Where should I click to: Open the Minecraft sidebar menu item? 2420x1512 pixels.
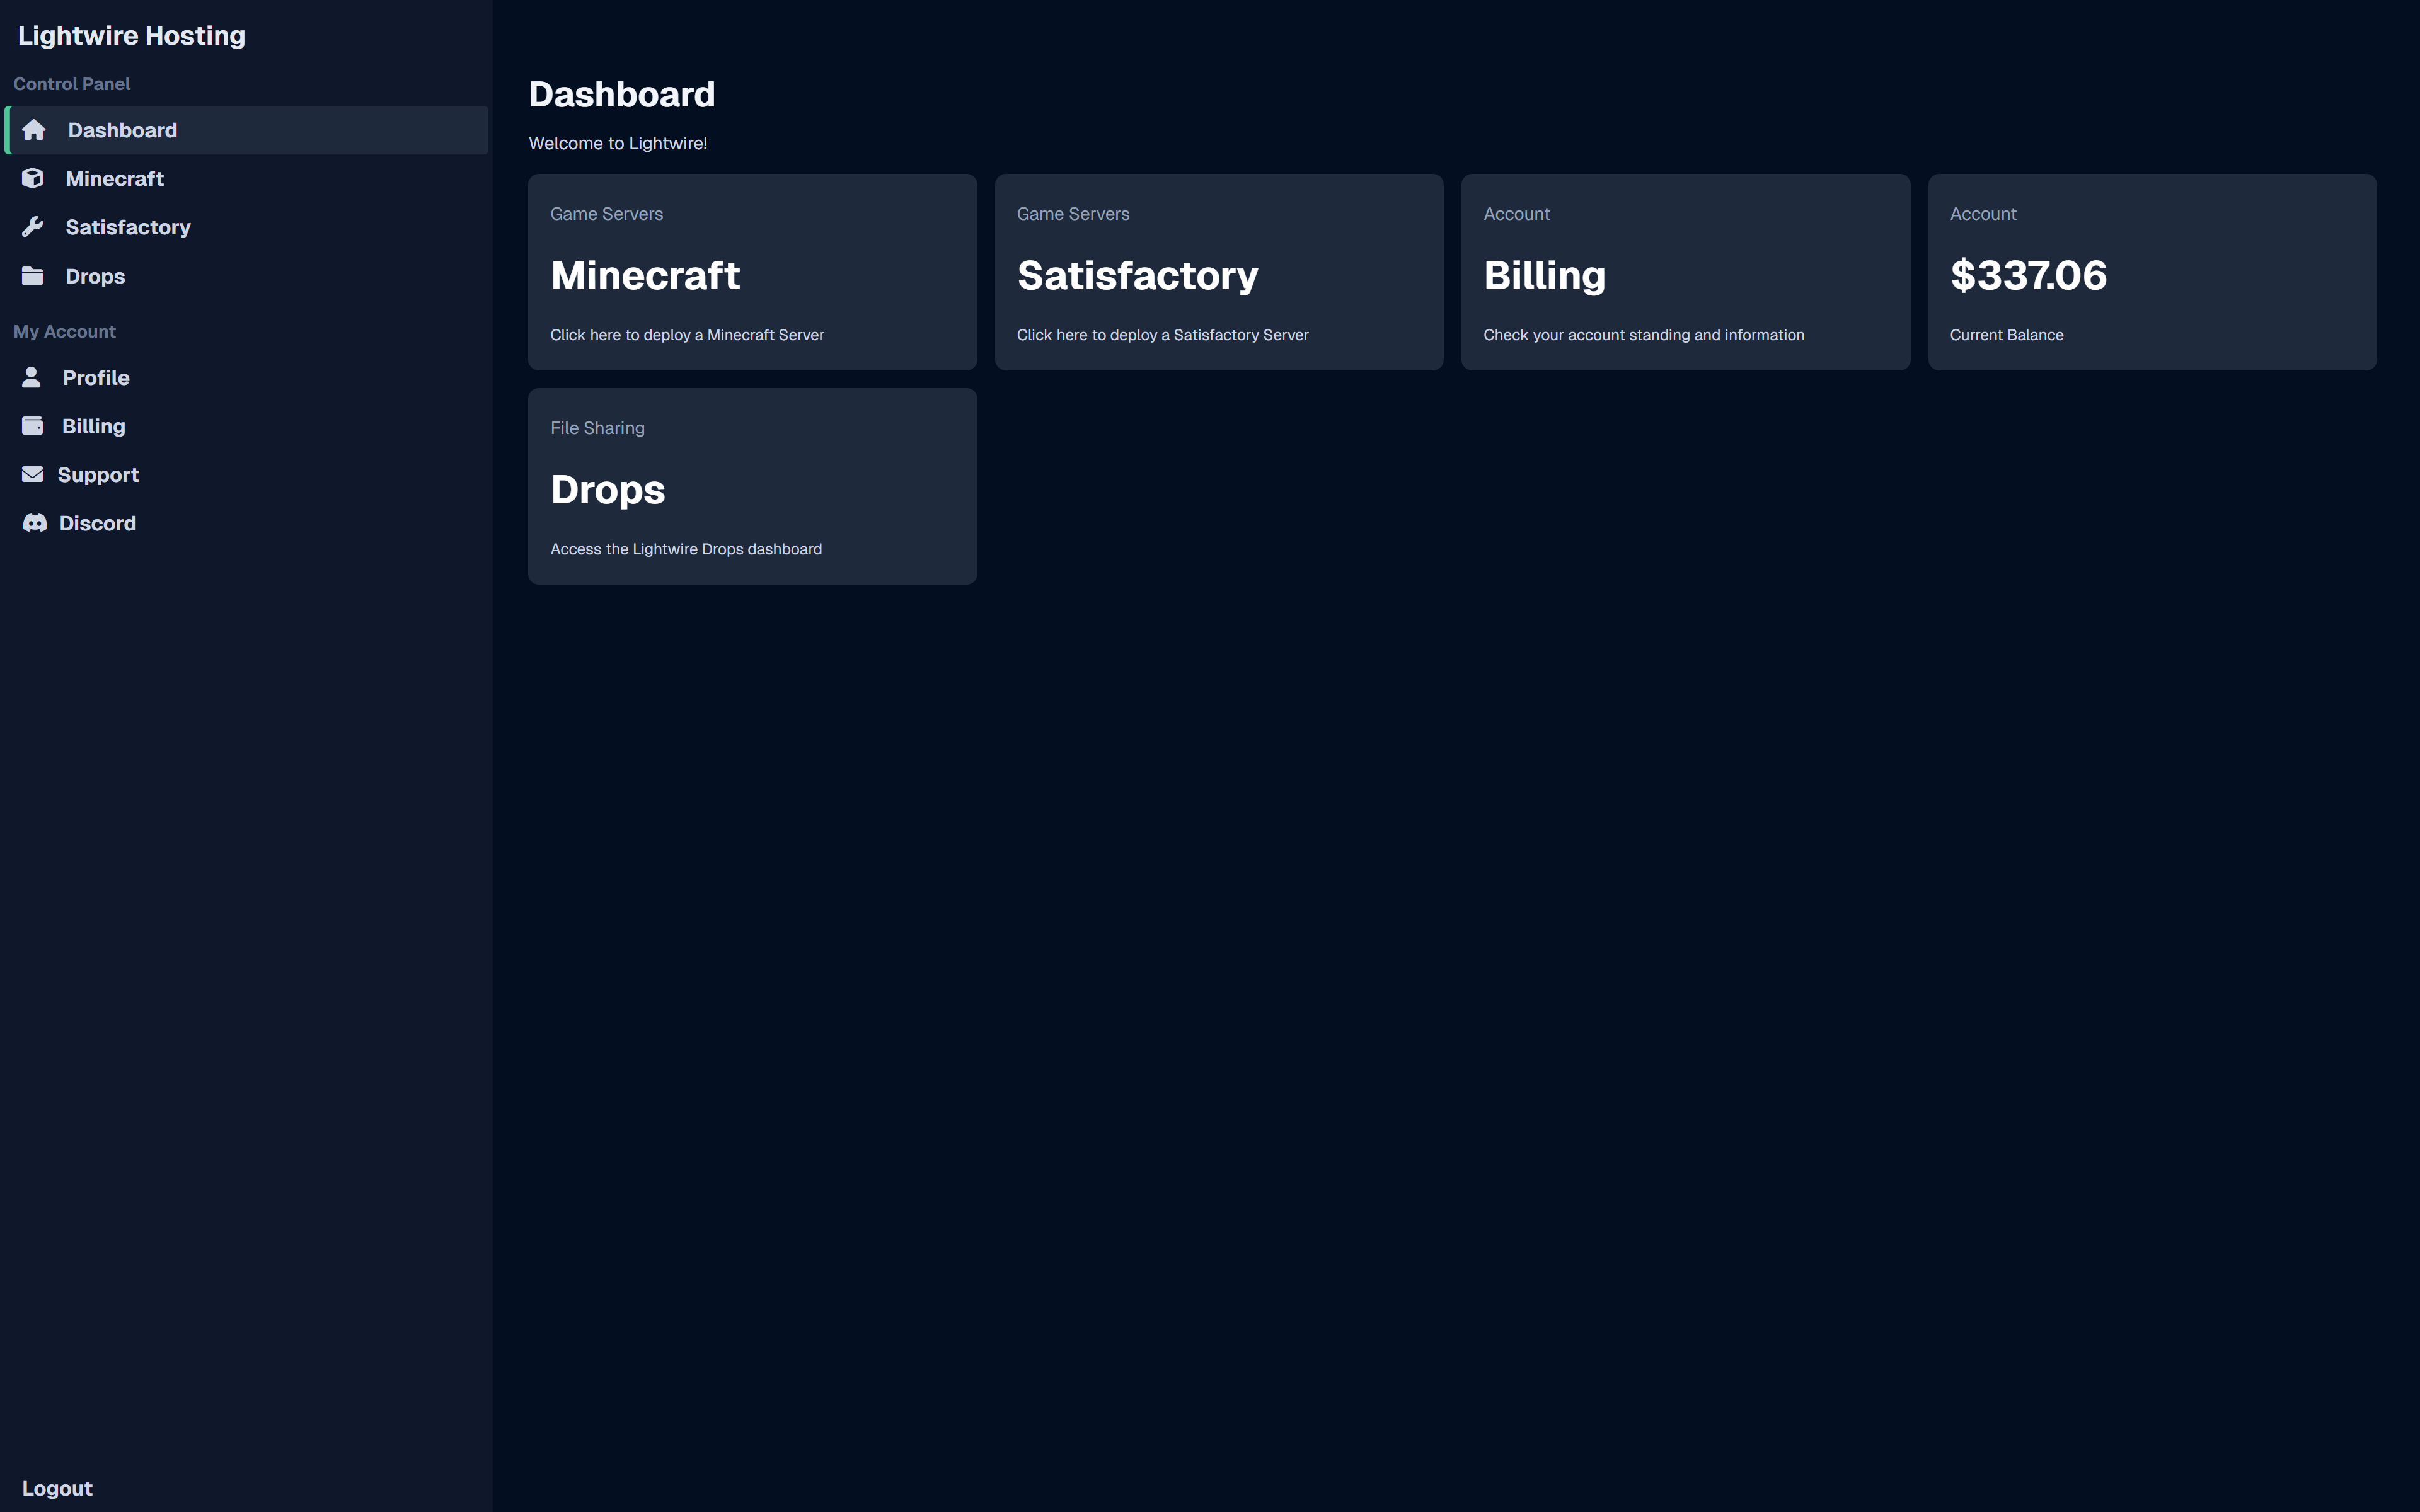pyautogui.click(x=114, y=179)
